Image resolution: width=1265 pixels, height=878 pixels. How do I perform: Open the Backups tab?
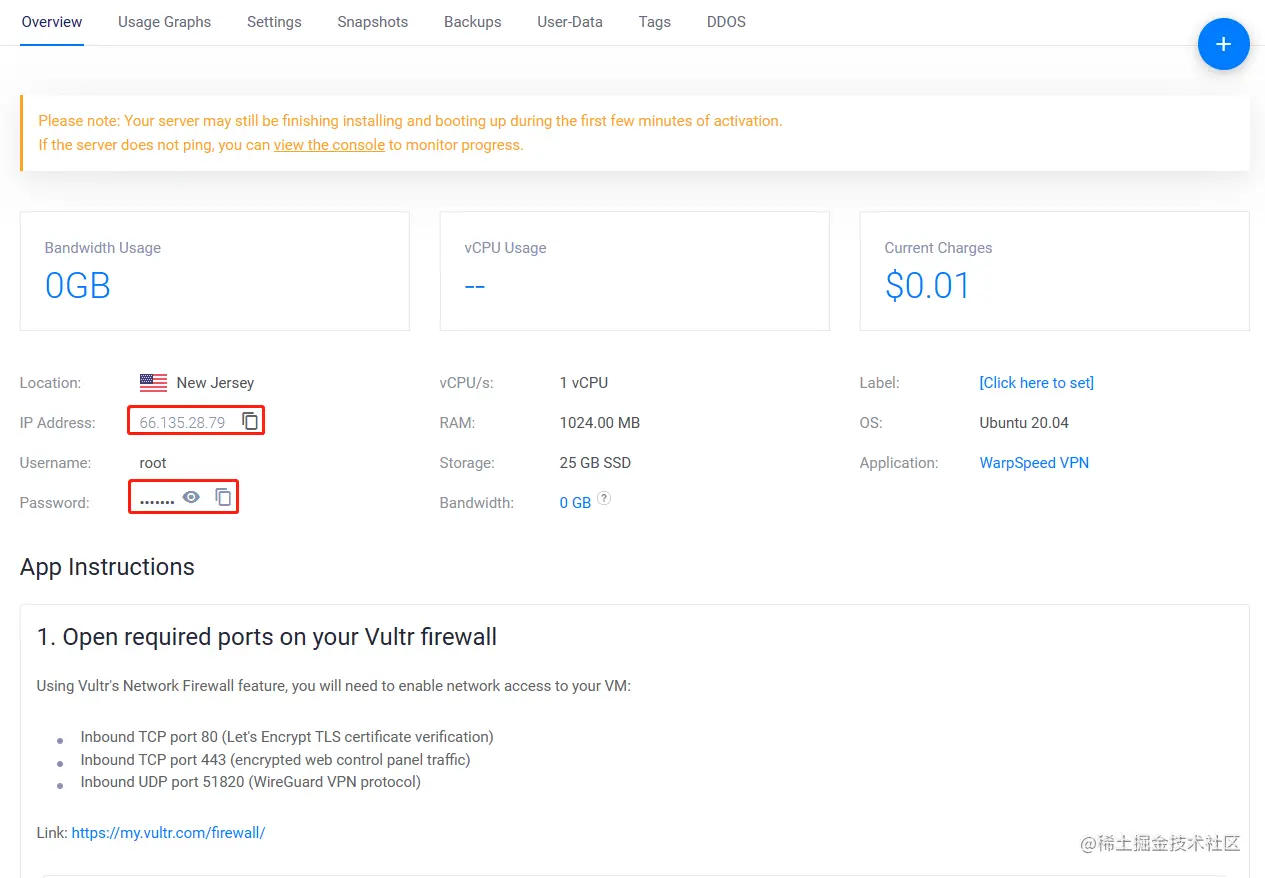pyautogui.click(x=473, y=21)
